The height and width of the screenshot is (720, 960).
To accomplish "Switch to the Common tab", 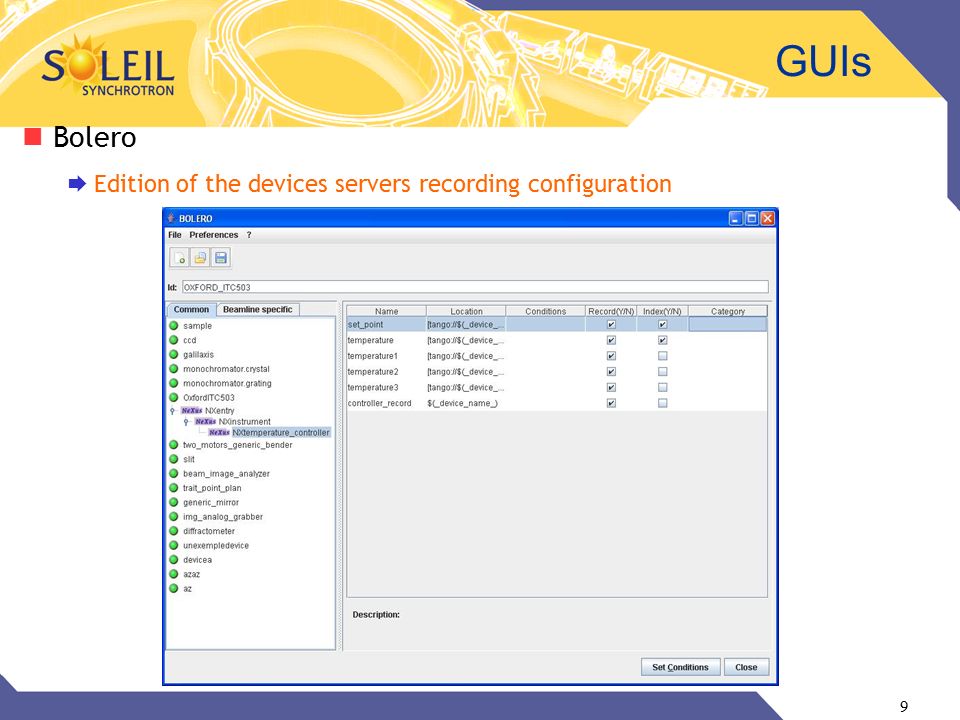I will [191, 310].
